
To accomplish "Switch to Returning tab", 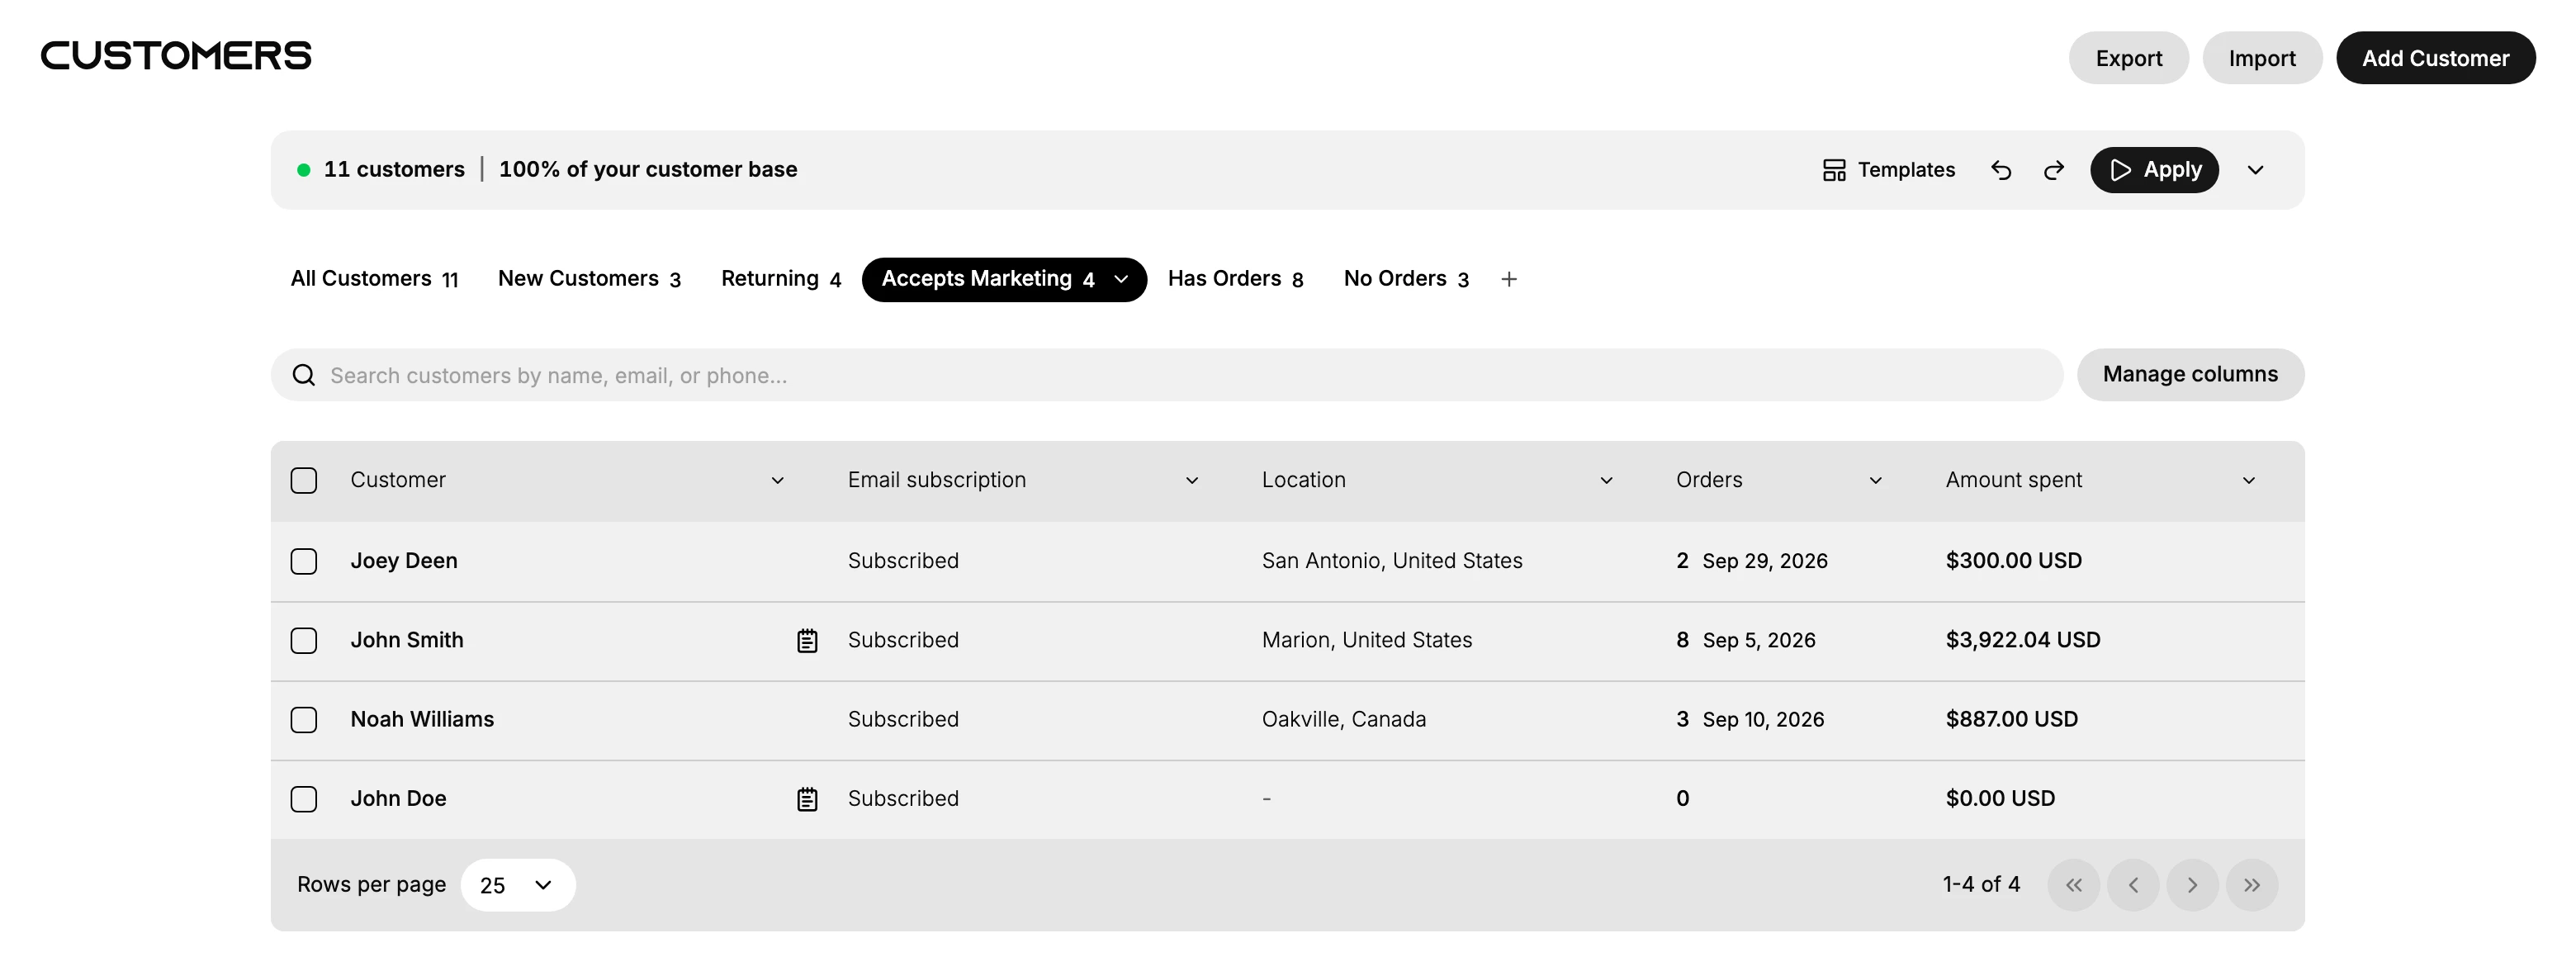I will click(781, 279).
